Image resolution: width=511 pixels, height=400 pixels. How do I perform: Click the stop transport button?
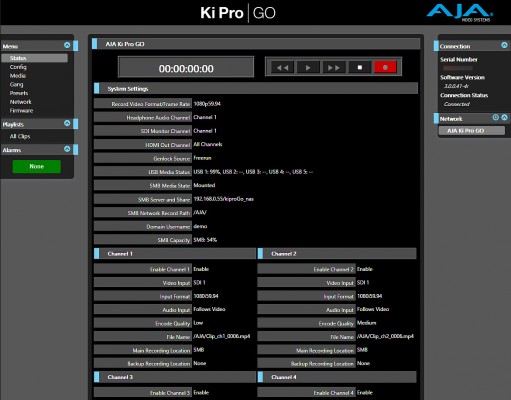360,67
